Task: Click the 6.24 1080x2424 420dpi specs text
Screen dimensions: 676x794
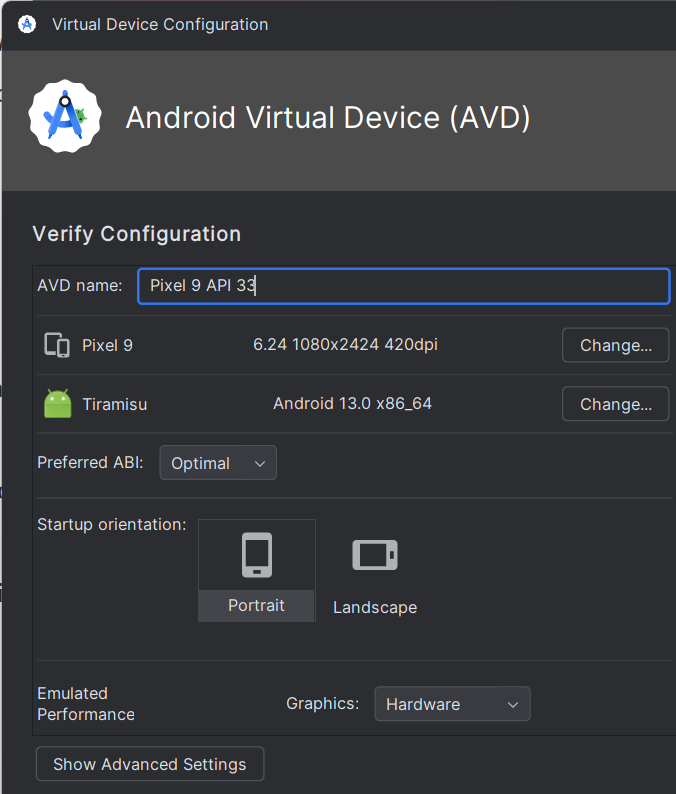Action: 345,344
